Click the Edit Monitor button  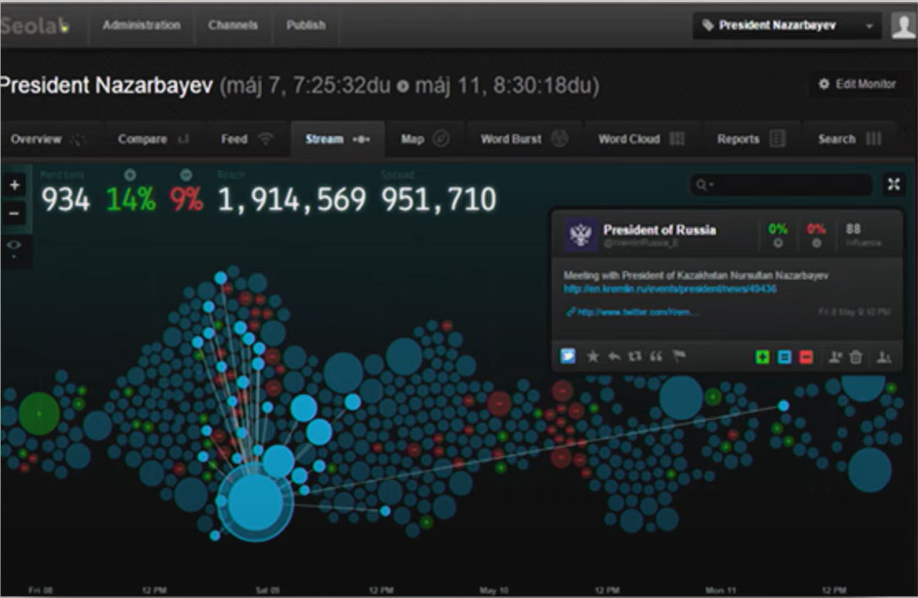tap(857, 85)
